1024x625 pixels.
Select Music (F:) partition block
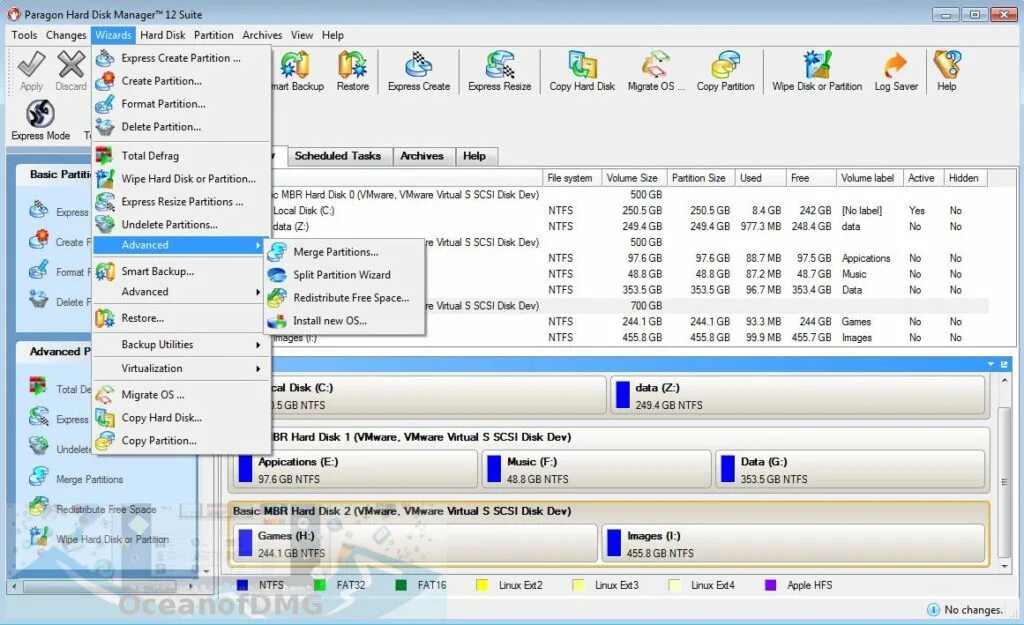[x=596, y=470]
